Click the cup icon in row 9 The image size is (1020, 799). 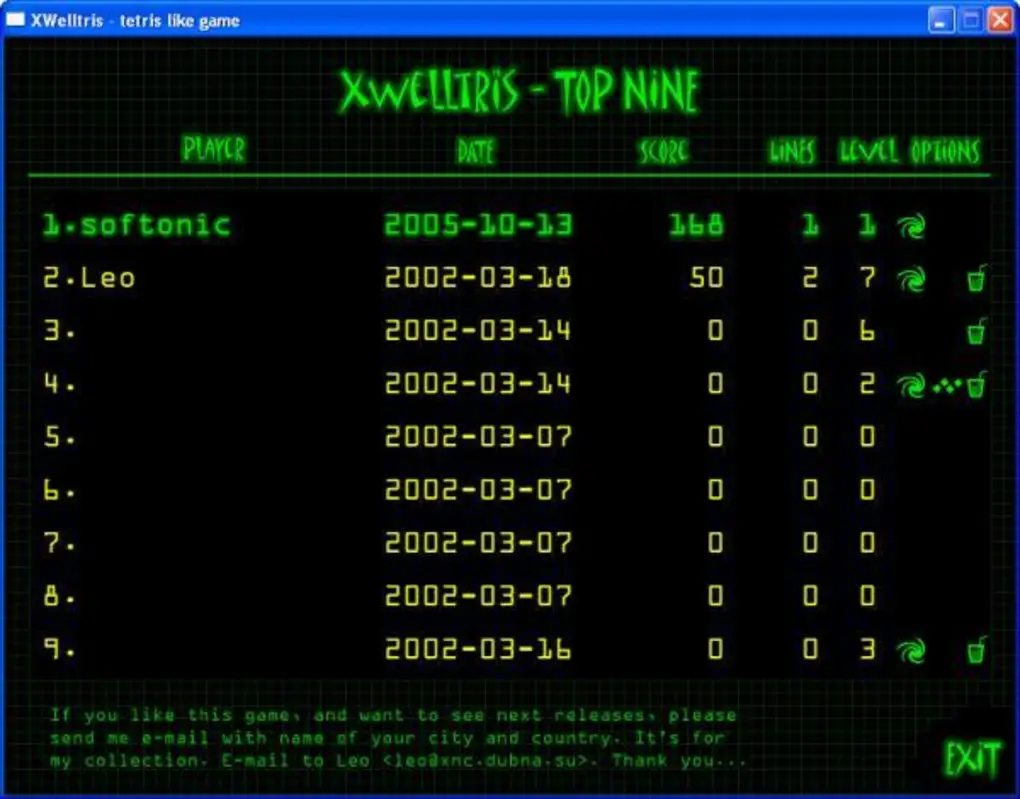tap(976, 651)
